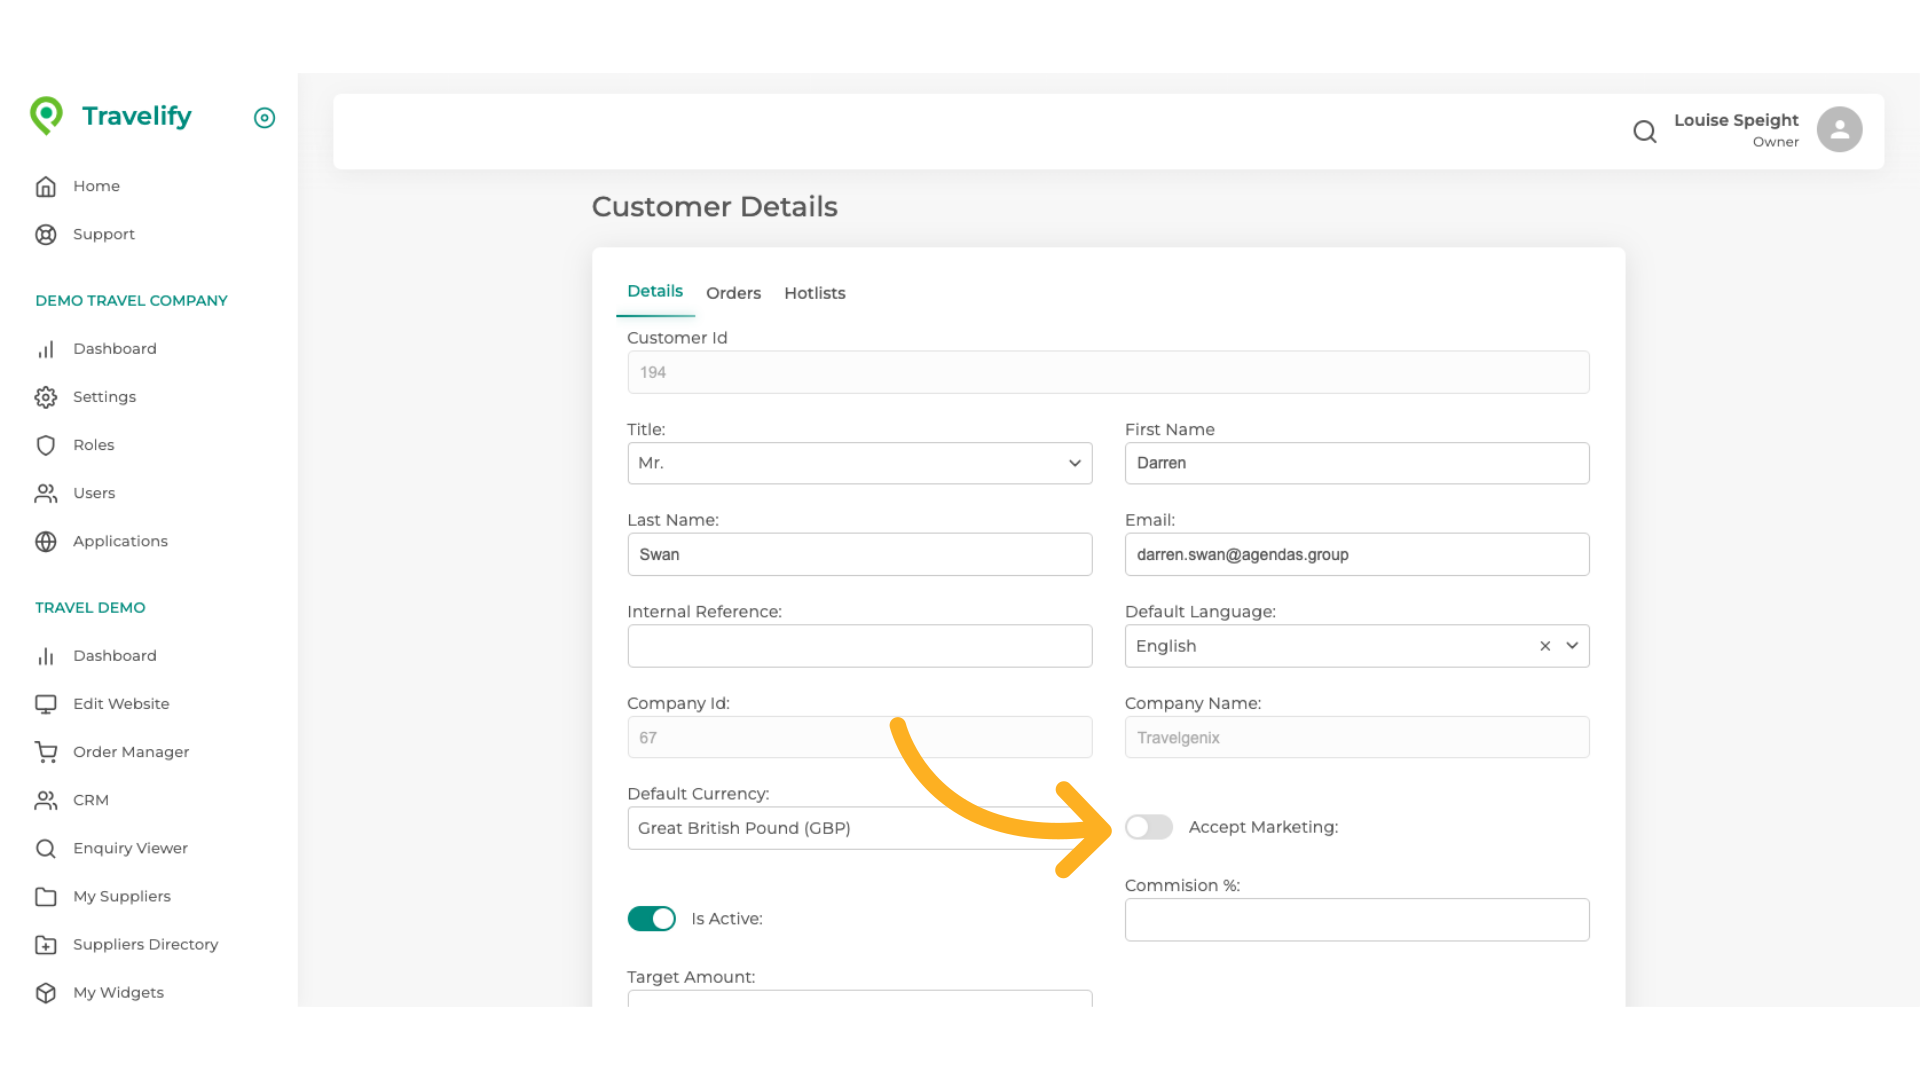Switch to the Orders tab
Viewport: 1920px width, 1080px height.
(733, 293)
